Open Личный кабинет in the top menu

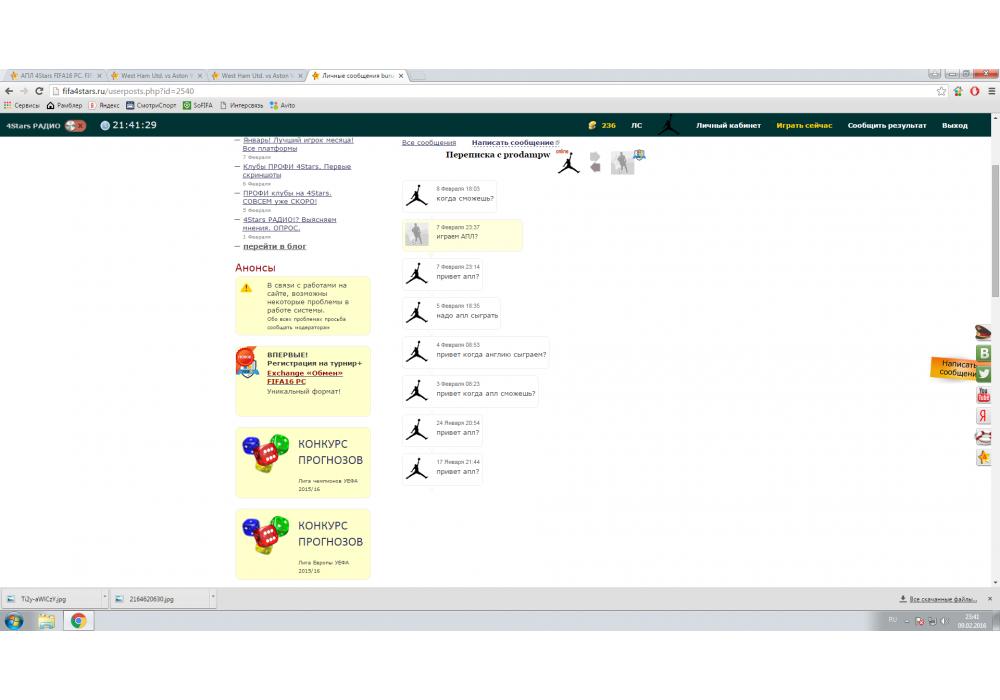coord(728,126)
